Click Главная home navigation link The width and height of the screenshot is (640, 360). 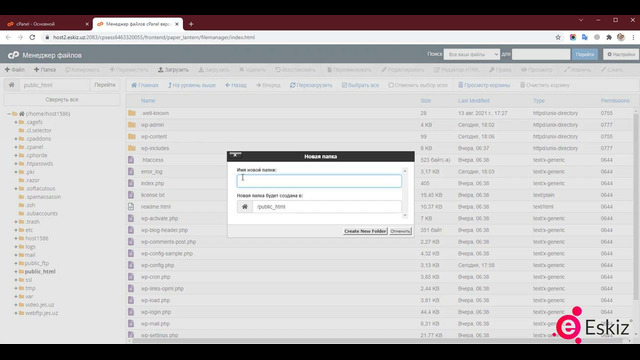coord(144,85)
